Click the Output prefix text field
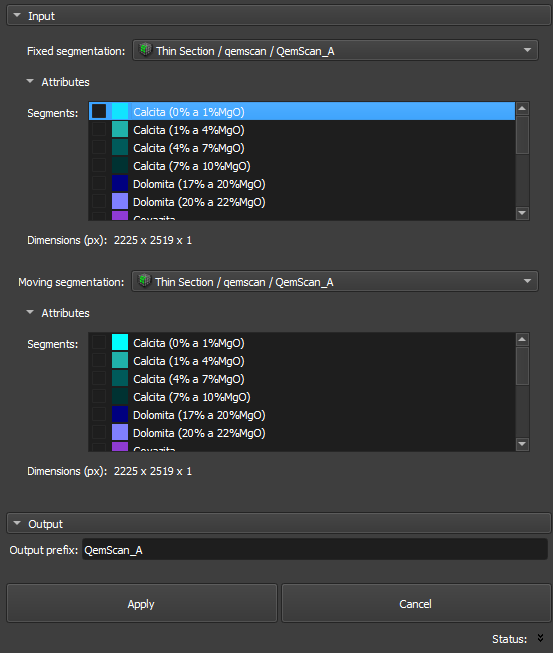 click(x=315, y=550)
